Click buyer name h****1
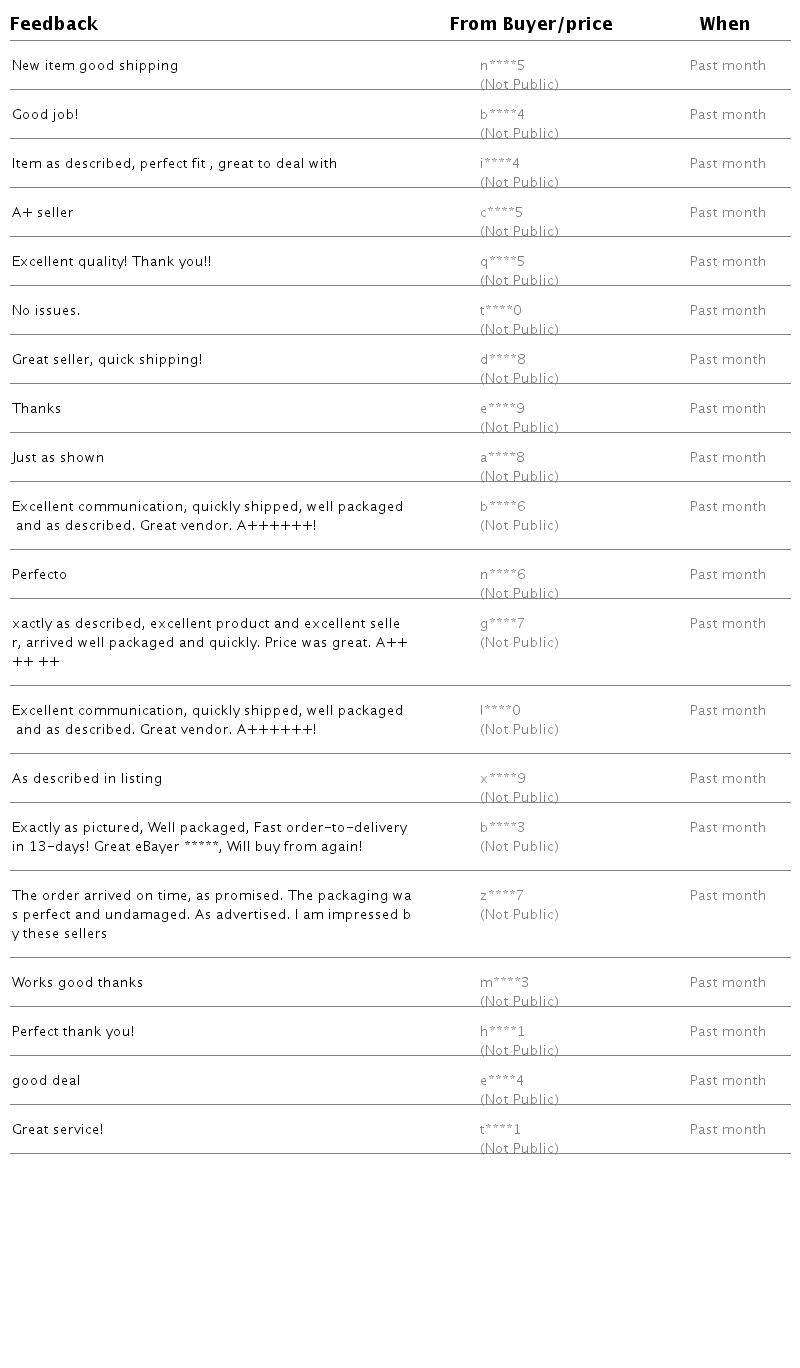 tap(502, 1032)
